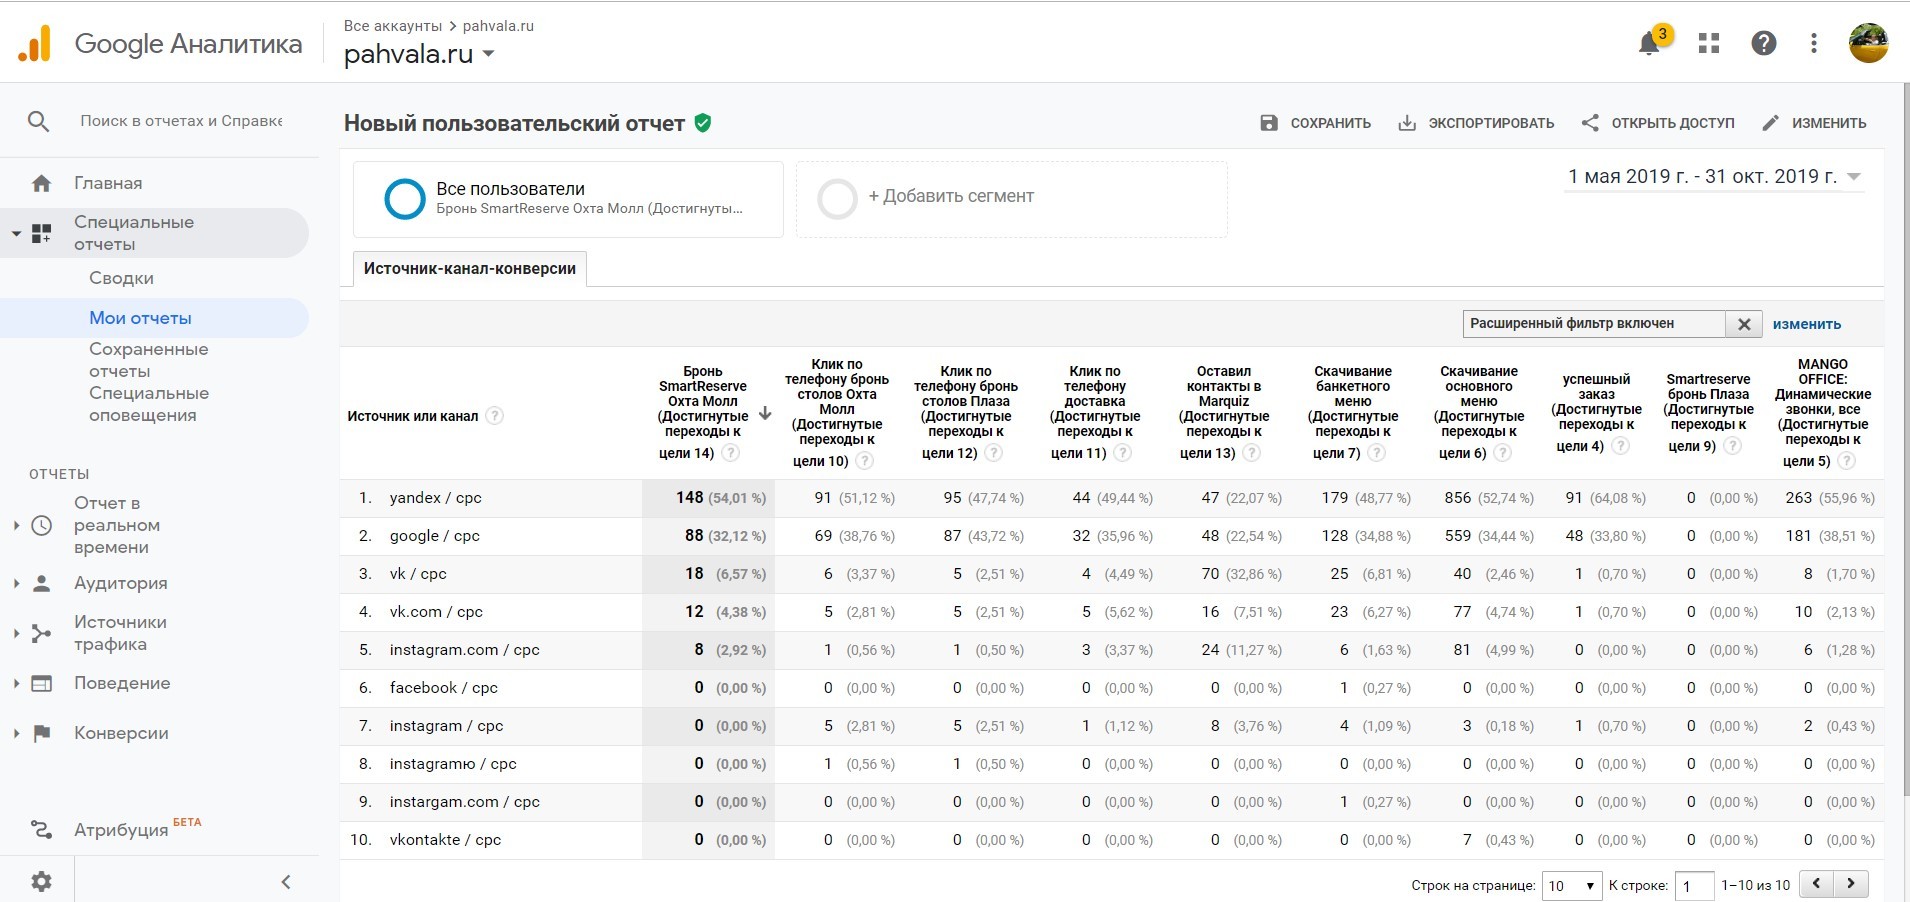Screen dimensions: 1910x902
Task: Select the Источник-канал-конверсии tab
Action: (470, 268)
